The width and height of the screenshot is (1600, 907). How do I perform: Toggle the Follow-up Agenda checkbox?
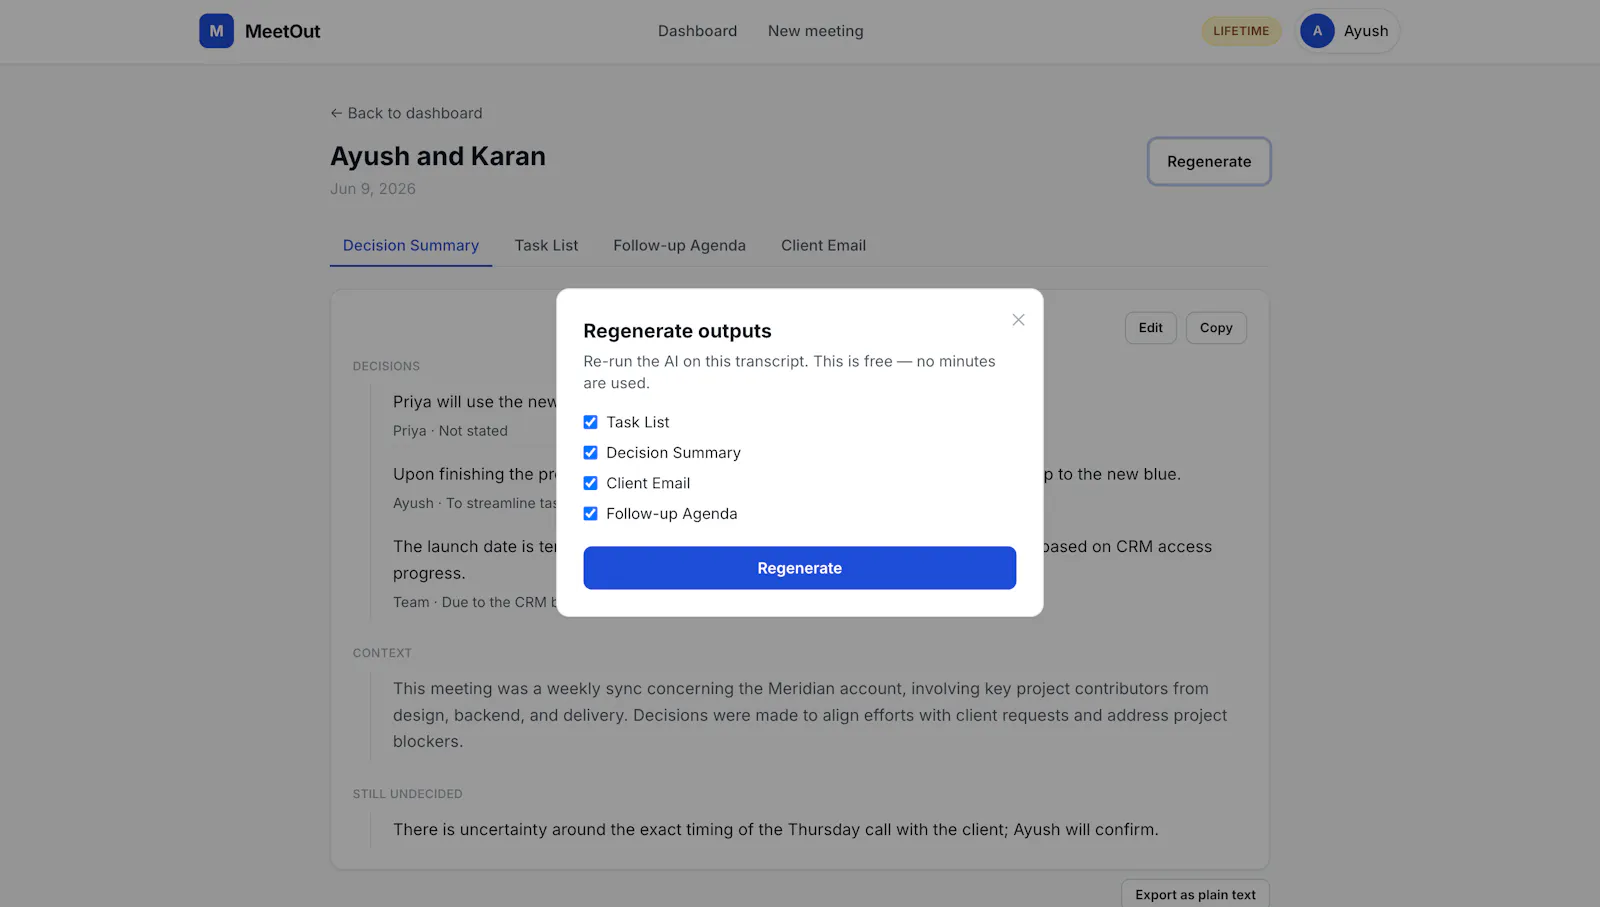pos(590,514)
